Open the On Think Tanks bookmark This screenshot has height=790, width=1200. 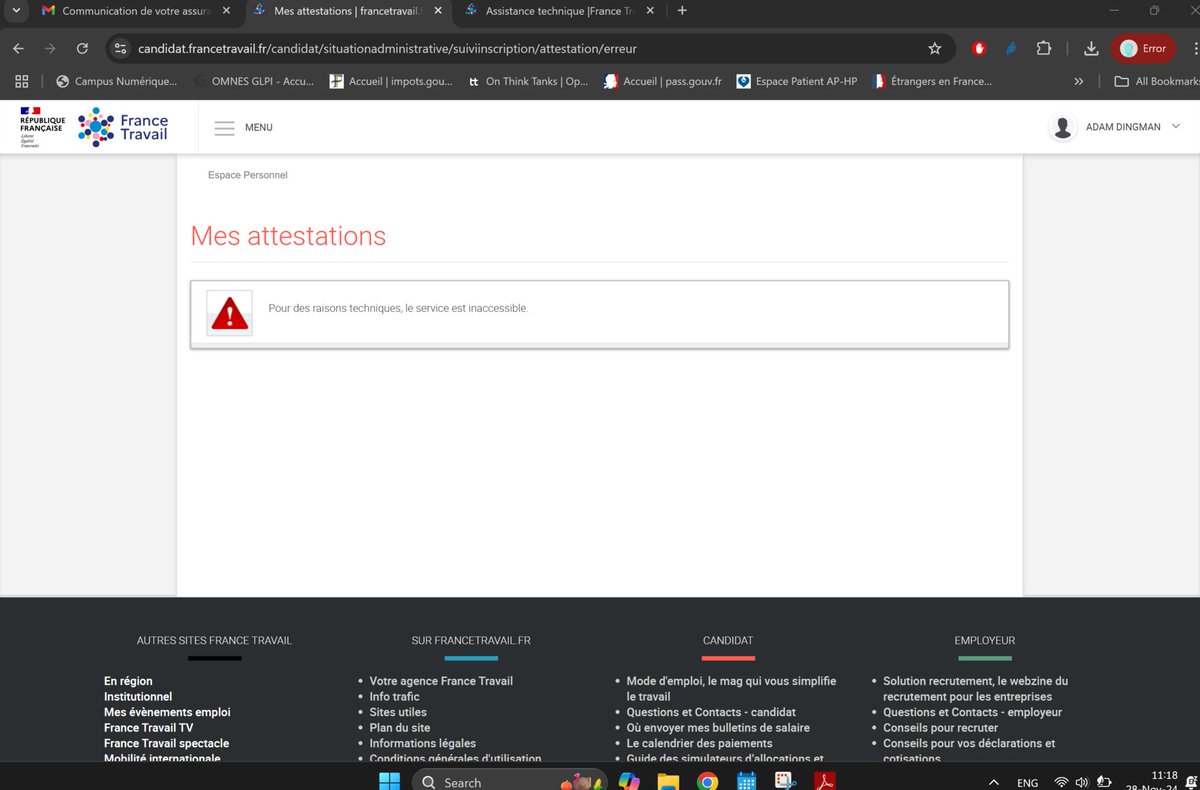529,81
